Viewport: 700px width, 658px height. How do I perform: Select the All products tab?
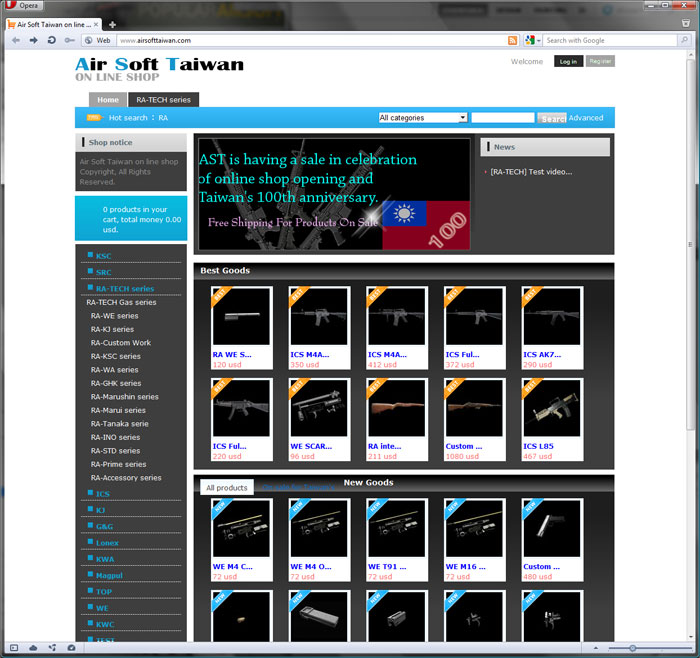pos(227,487)
